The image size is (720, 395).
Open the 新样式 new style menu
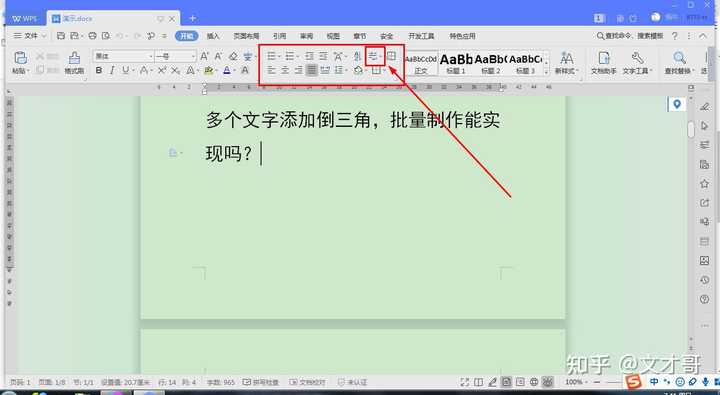click(x=567, y=63)
